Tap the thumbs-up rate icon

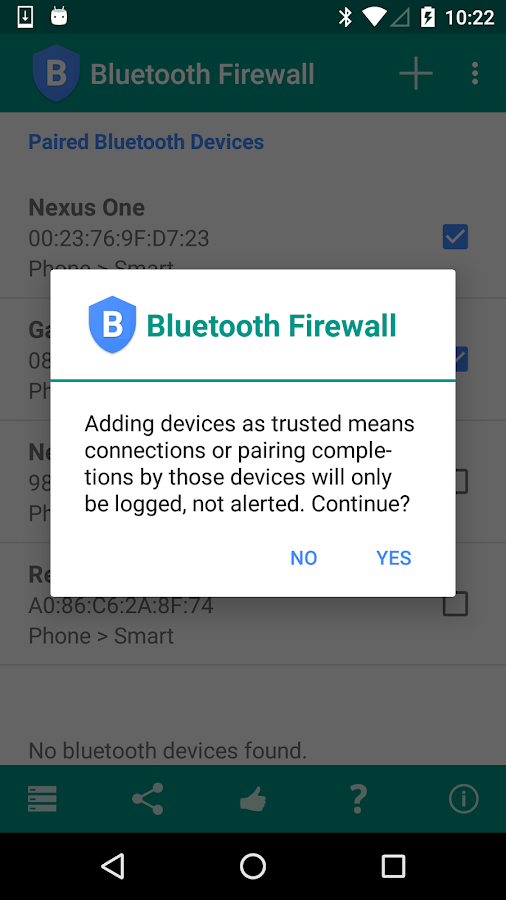tap(253, 798)
